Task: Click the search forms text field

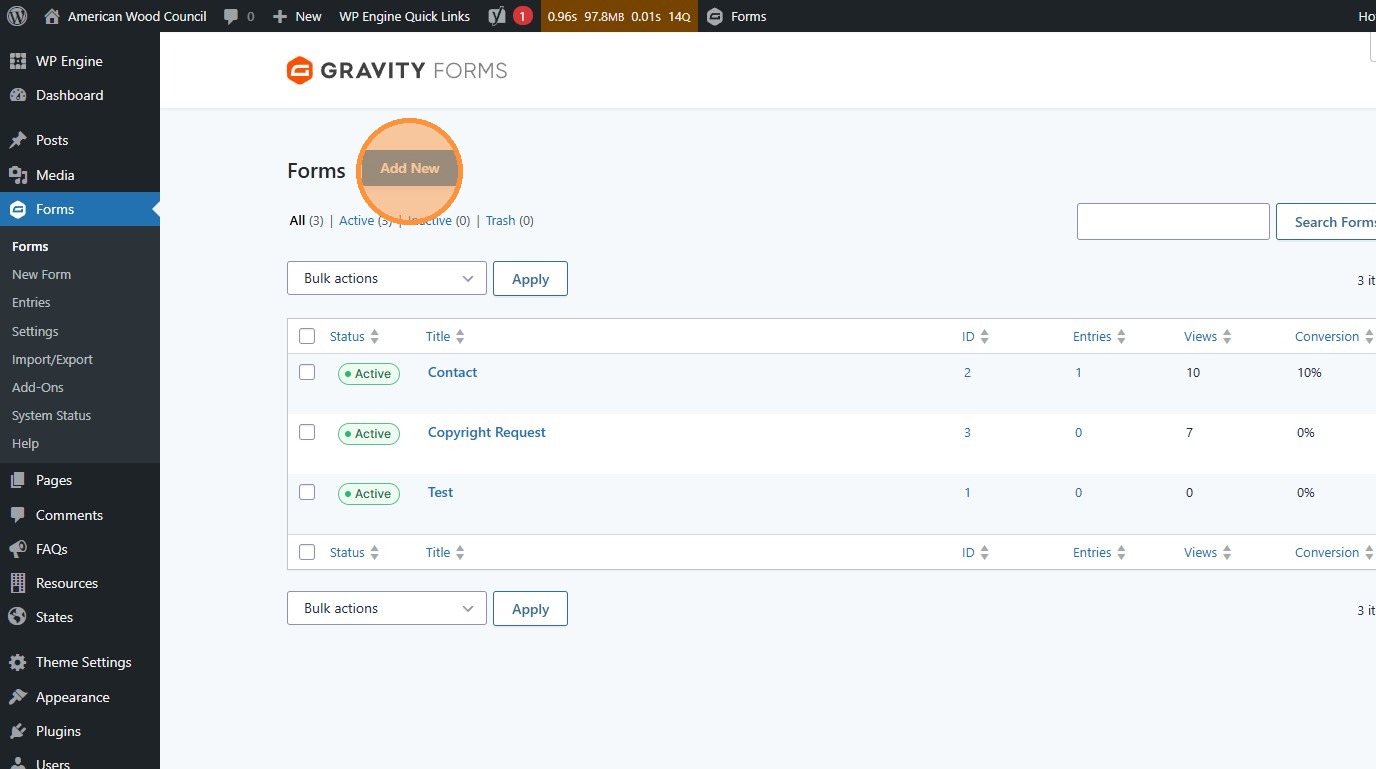Action: [x=1173, y=221]
